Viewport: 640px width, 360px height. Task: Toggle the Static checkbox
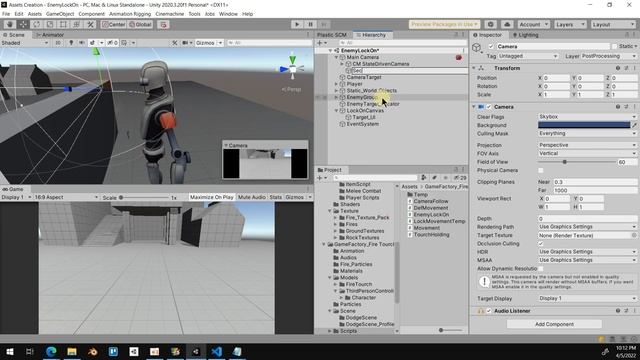click(x=614, y=47)
